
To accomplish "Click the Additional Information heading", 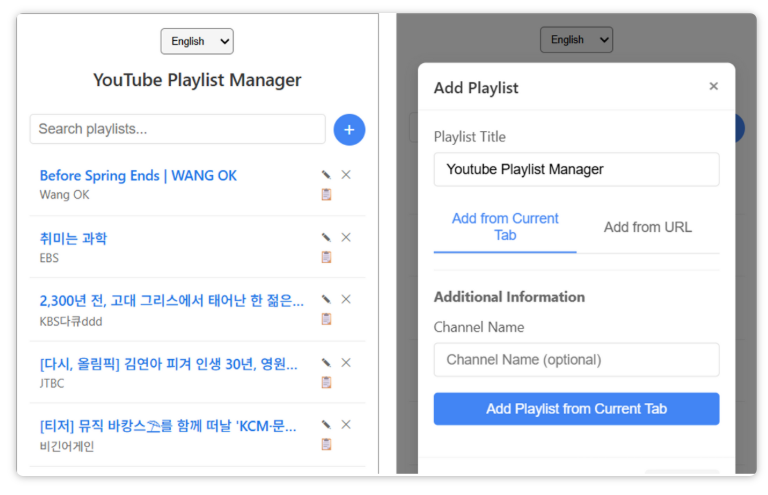I will click(509, 297).
